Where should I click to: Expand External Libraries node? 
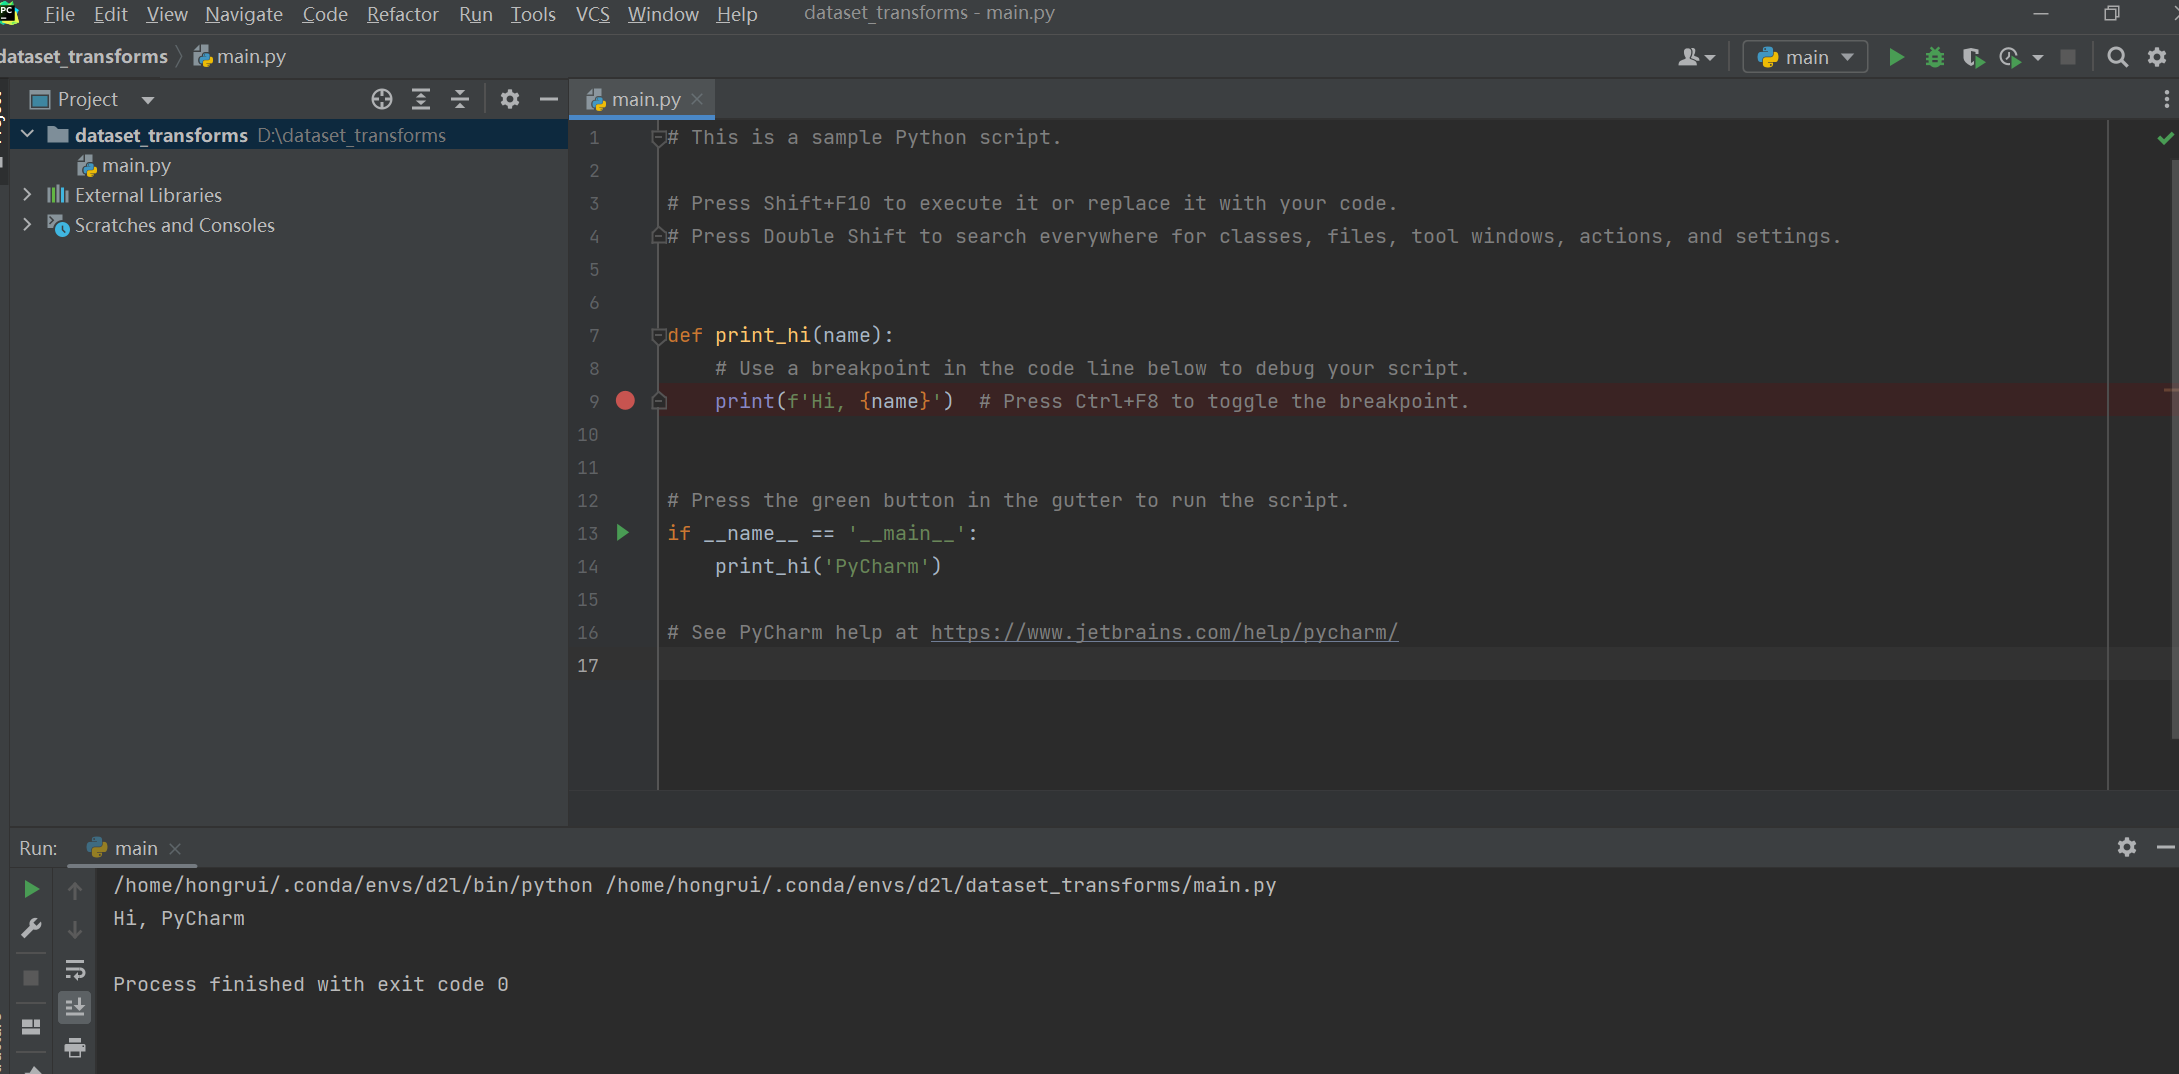(x=27, y=194)
